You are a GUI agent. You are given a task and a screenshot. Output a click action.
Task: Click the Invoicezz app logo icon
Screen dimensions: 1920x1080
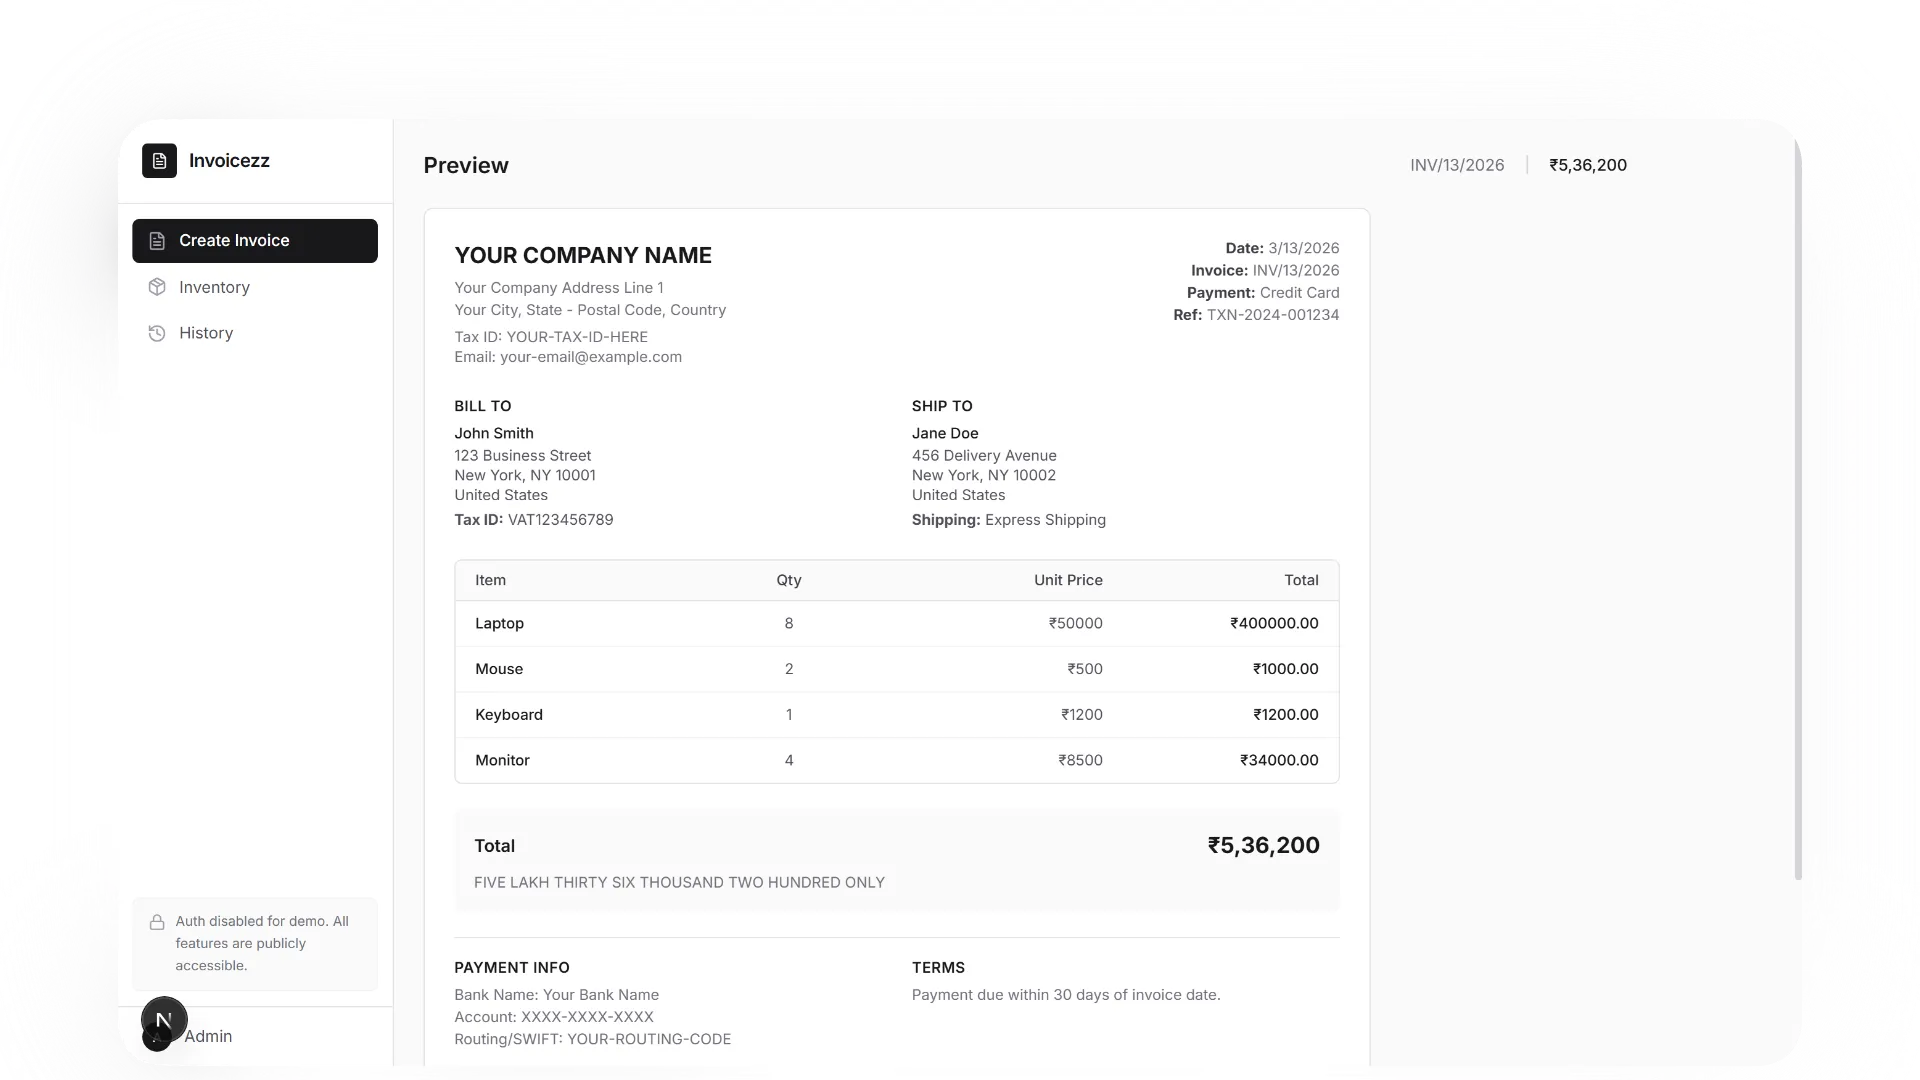point(159,161)
